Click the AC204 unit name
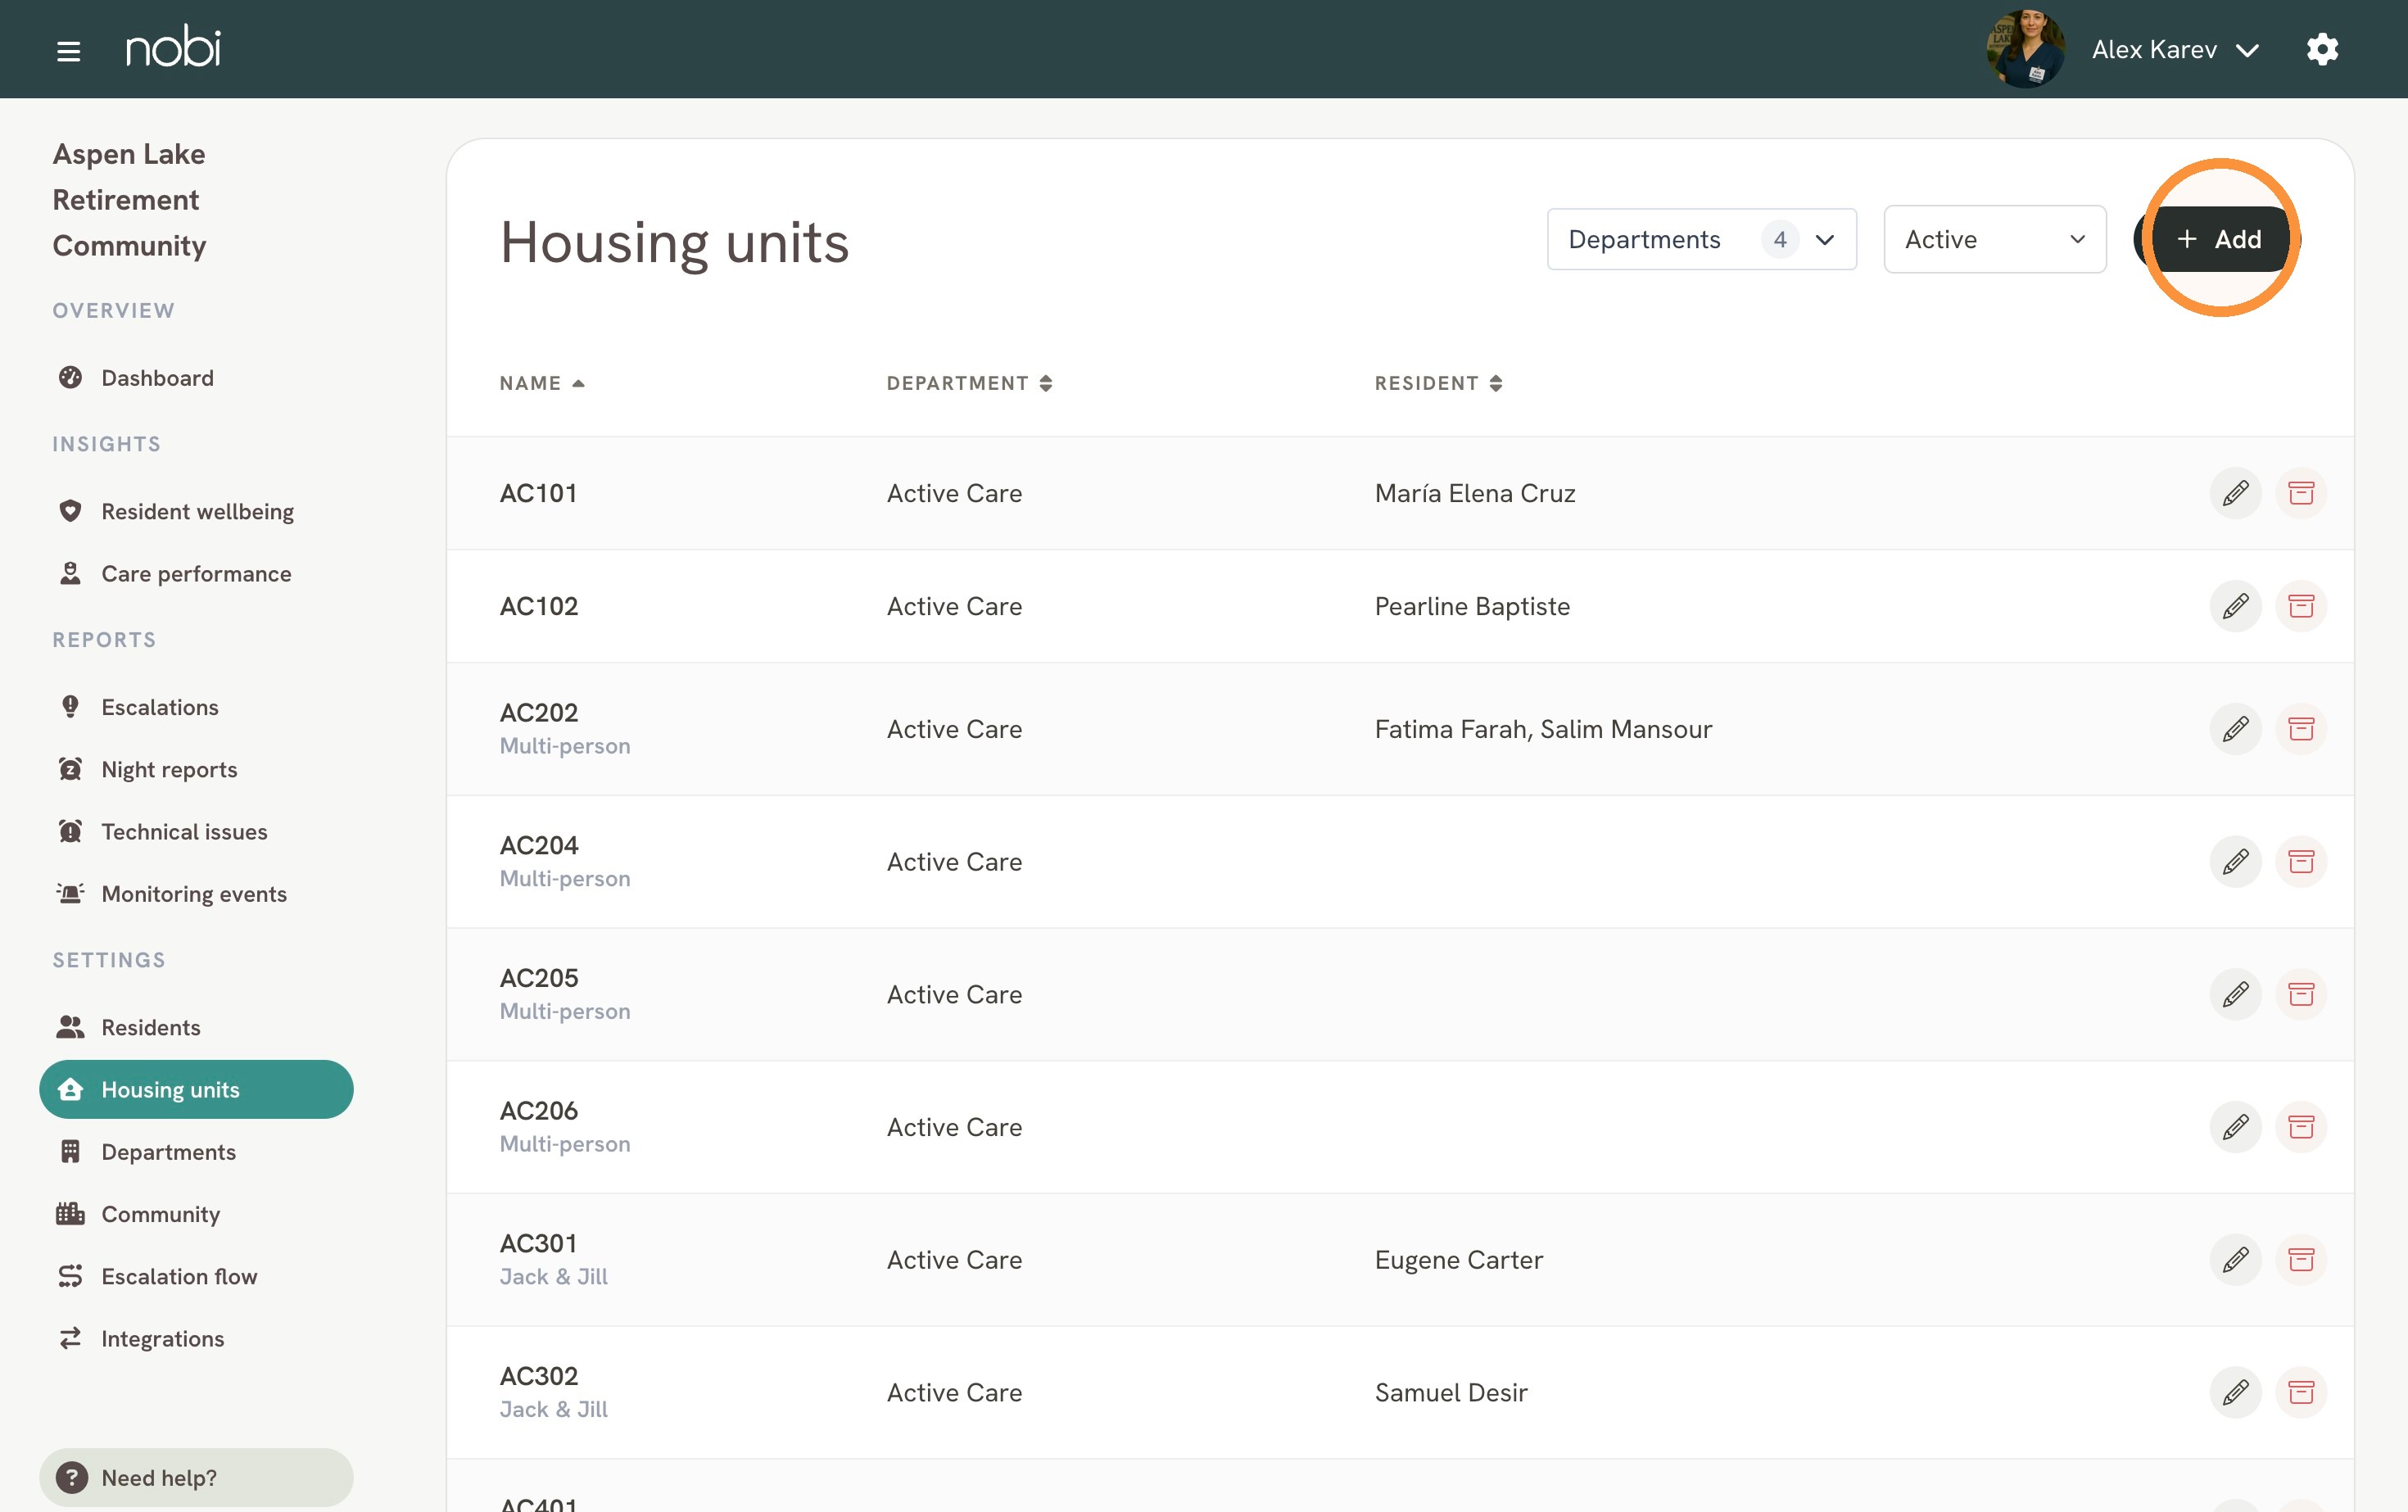Viewport: 2408px width, 1512px height. pos(539,845)
